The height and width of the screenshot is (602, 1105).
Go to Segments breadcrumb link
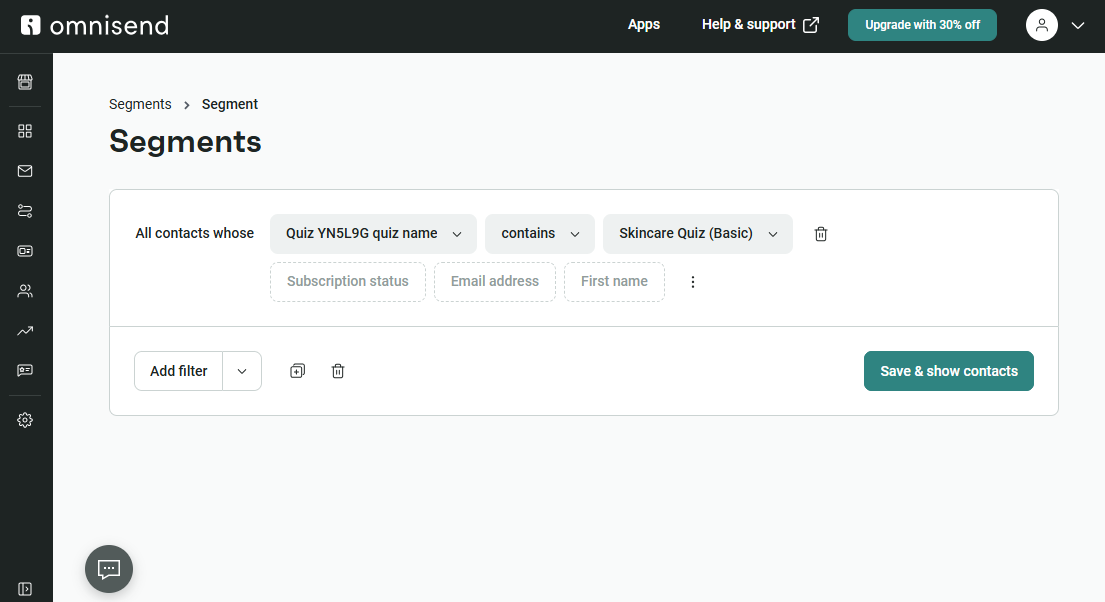pos(140,104)
